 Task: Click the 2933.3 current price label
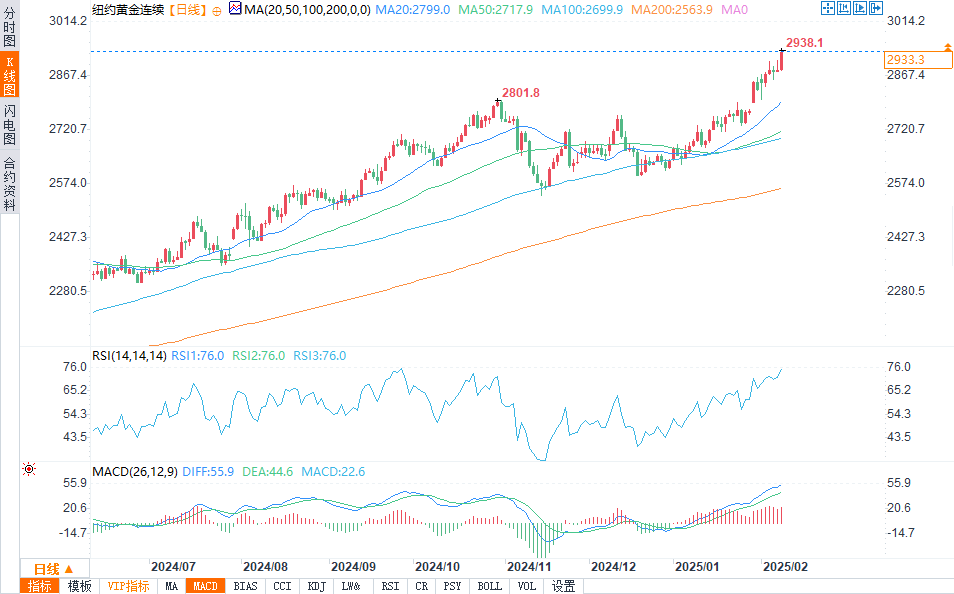[x=906, y=60]
